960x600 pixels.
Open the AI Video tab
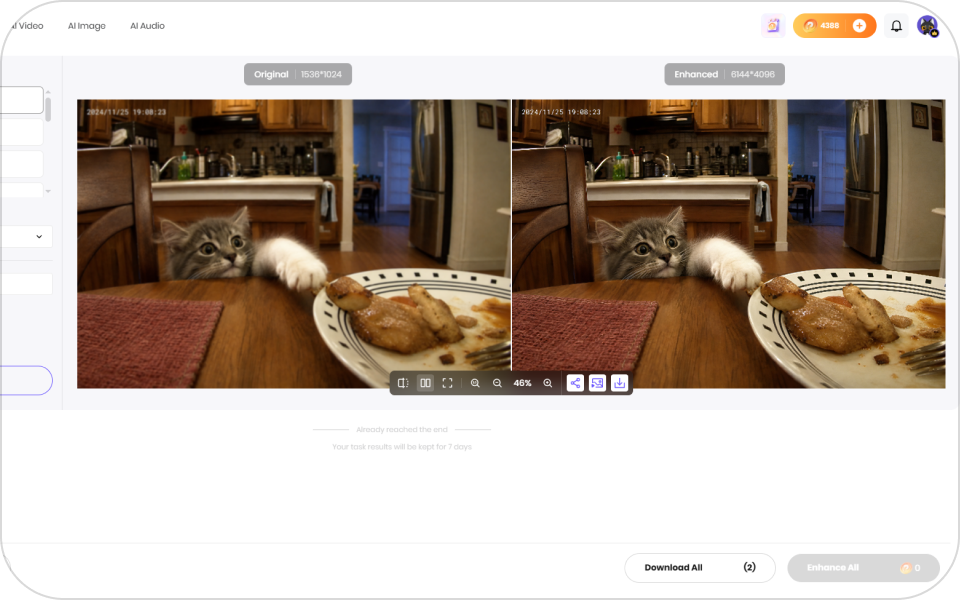27,26
